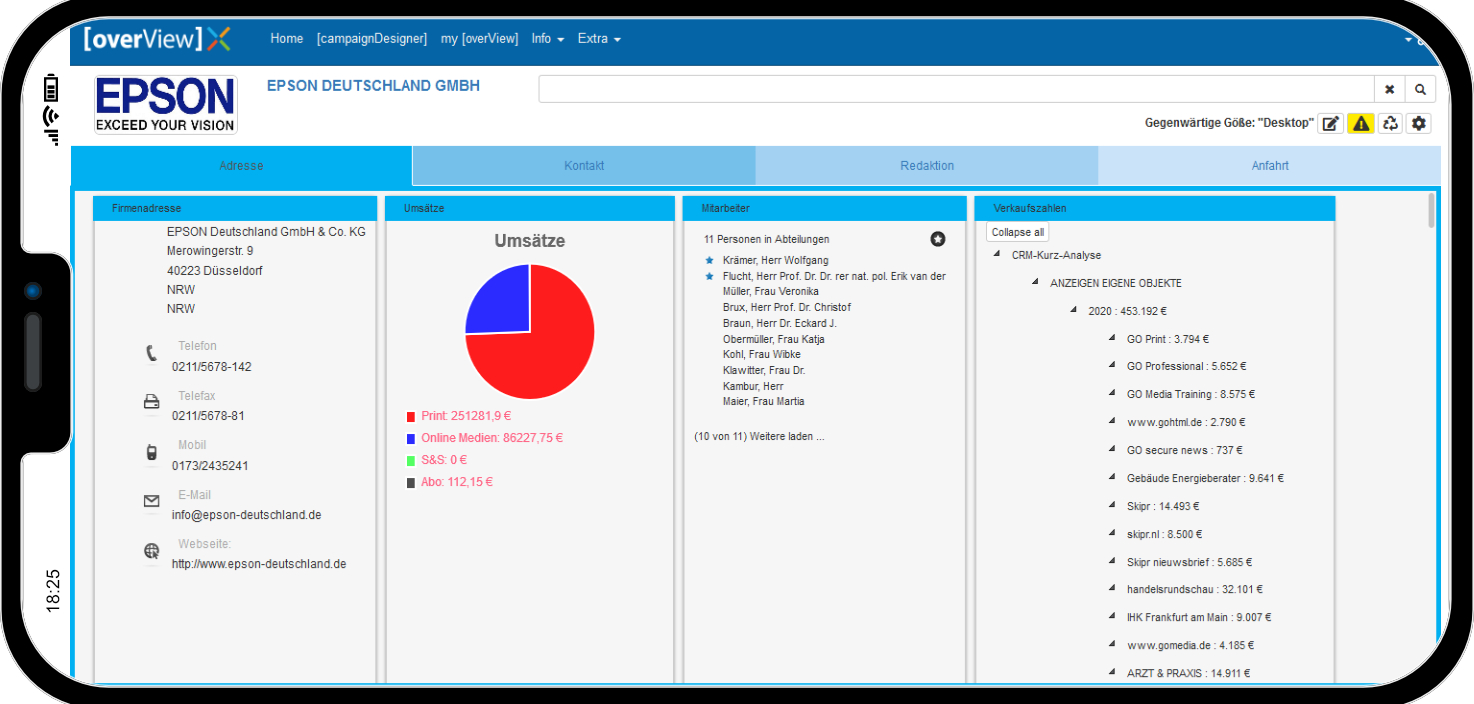1474x704 pixels.
Task: Click the globe icon beside Webseite
Action: click(152, 550)
